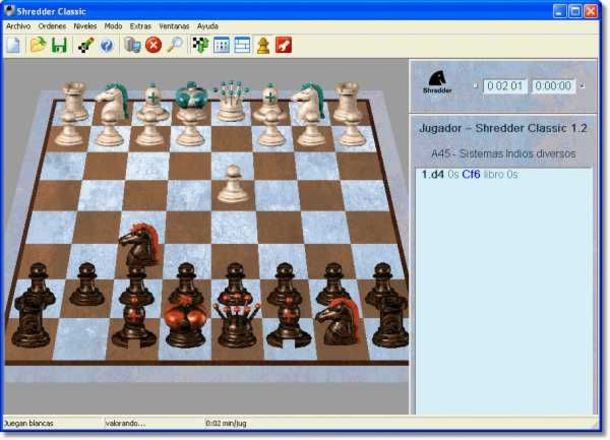
Task: Click 'Juegan blancas' in status bar
Action: [x=28, y=423]
